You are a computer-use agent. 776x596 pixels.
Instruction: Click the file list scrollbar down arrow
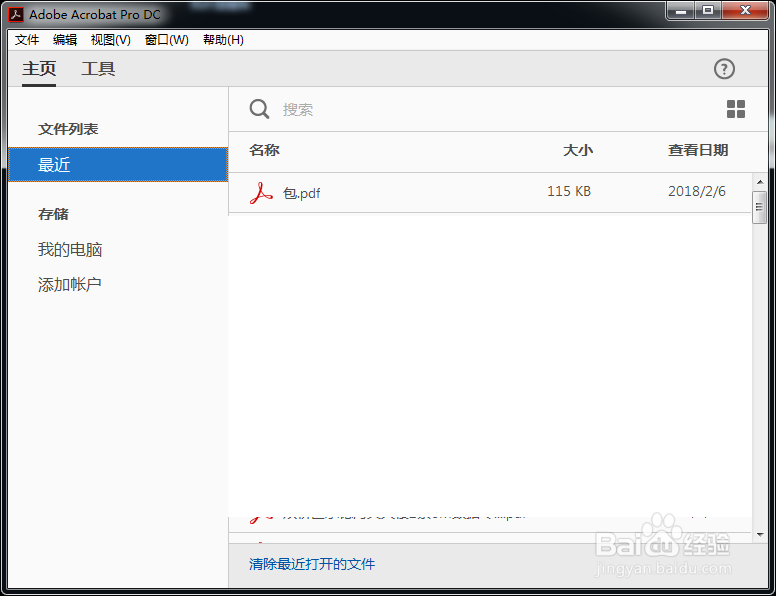click(760, 535)
